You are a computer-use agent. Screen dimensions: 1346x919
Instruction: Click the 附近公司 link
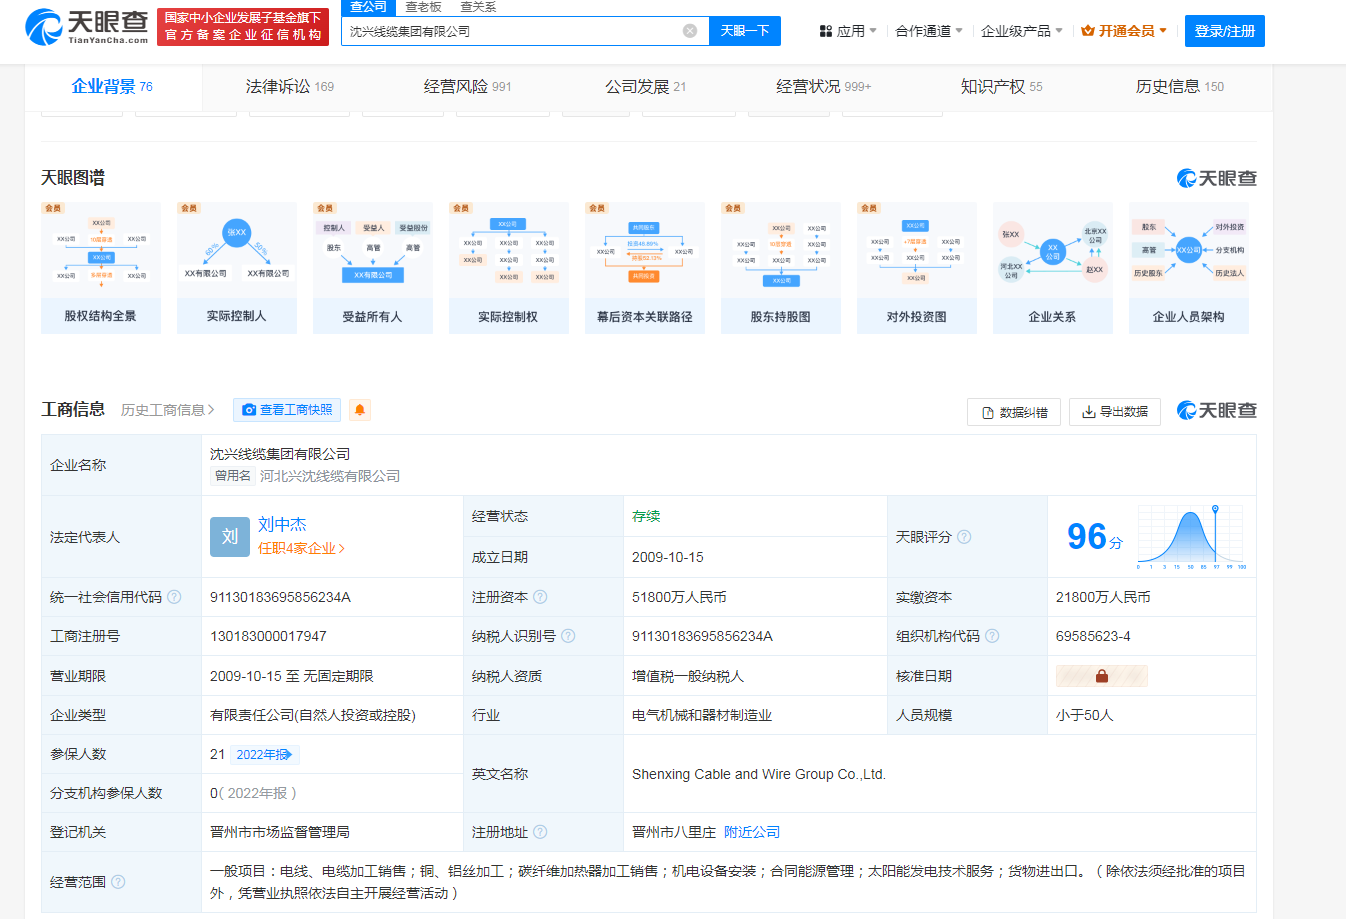point(752,832)
